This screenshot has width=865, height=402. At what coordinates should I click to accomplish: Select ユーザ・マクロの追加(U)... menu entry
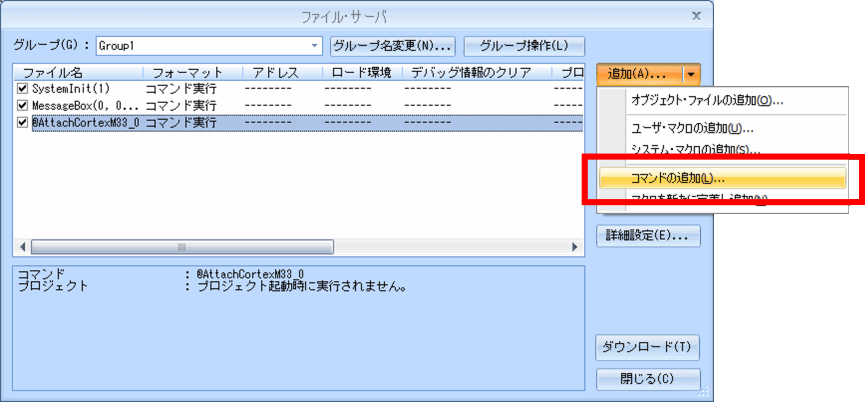(x=691, y=128)
